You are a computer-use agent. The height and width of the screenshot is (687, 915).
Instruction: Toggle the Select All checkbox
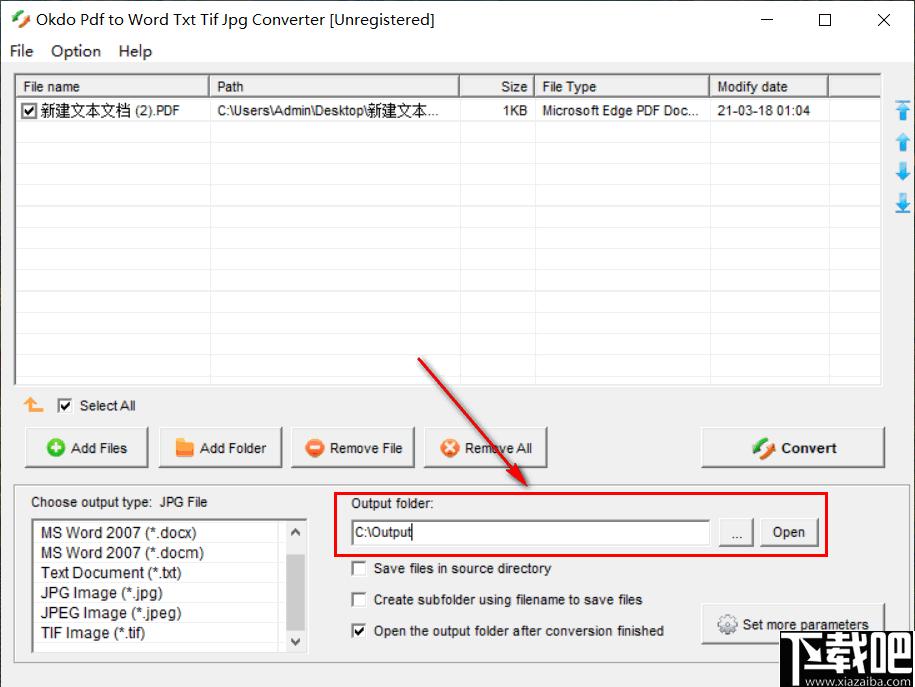pos(64,405)
